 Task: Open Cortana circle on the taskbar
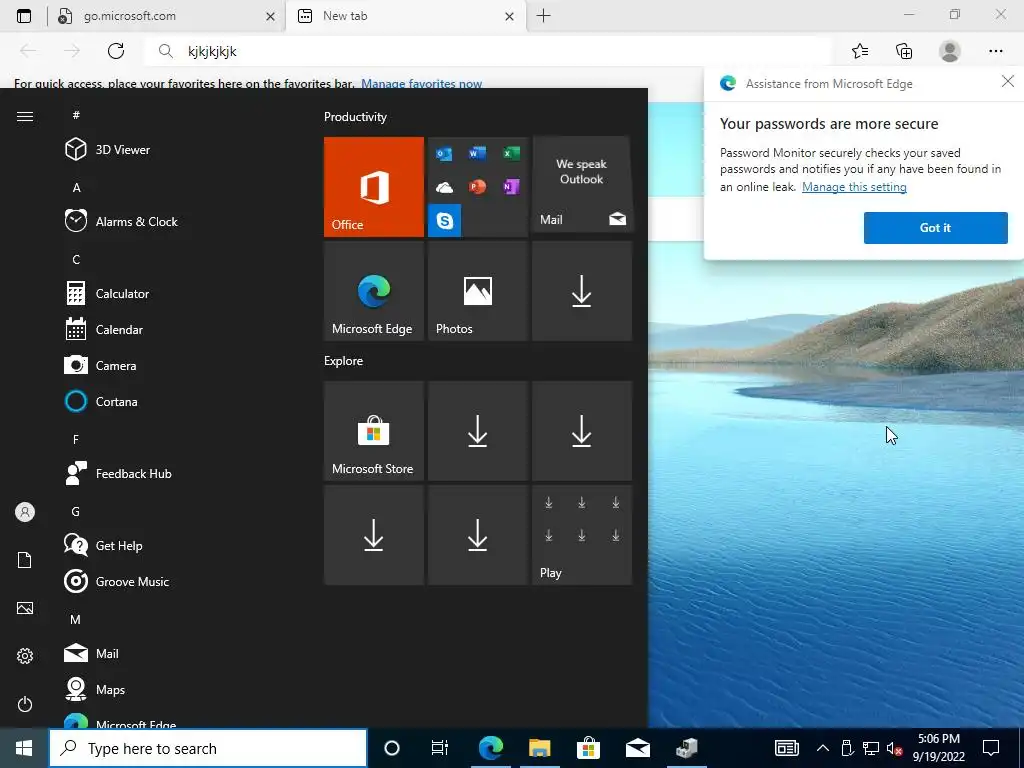click(x=392, y=748)
